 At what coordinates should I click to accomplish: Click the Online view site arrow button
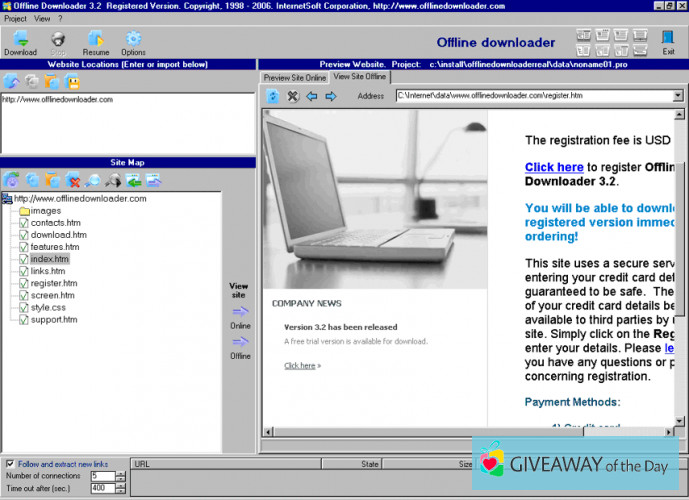240,312
